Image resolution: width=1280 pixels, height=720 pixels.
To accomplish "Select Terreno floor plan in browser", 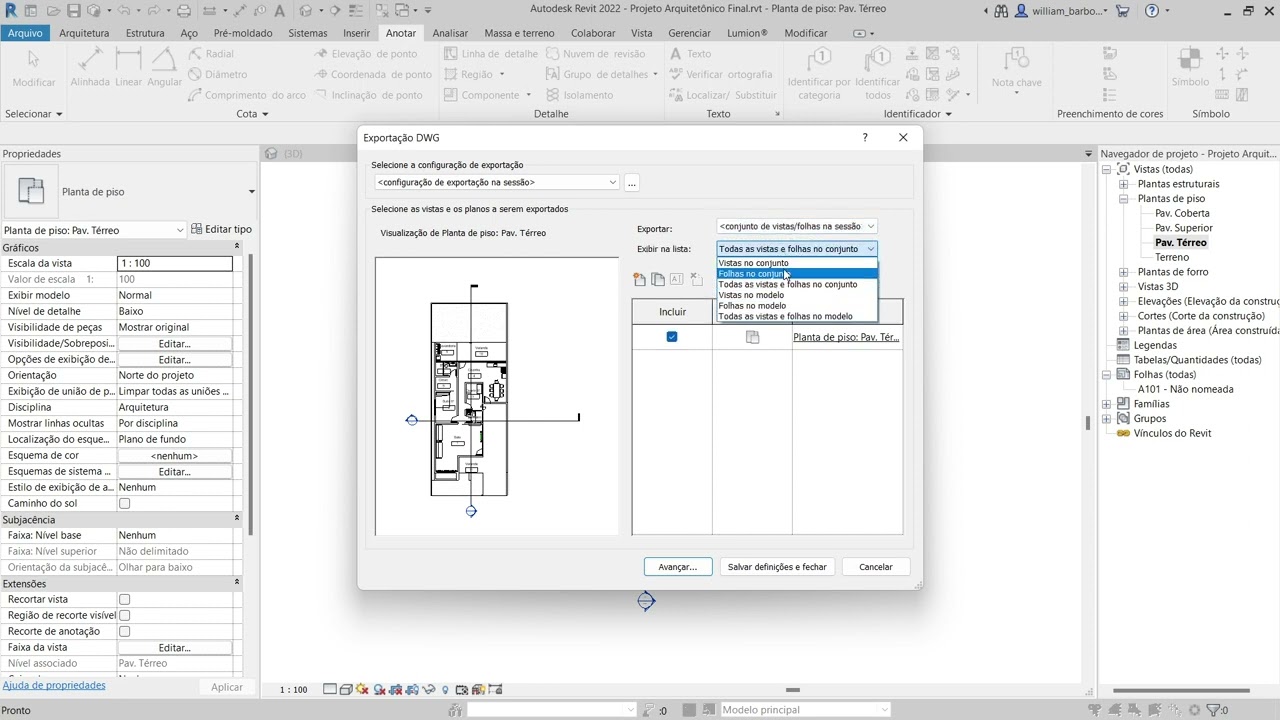I will pyautogui.click(x=1172, y=257).
